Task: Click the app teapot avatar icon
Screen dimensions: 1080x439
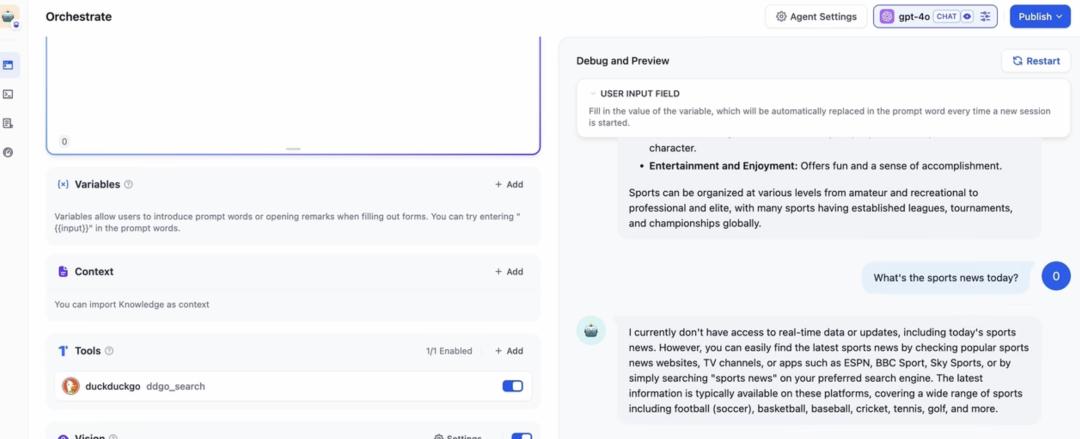Action: [9, 17]
